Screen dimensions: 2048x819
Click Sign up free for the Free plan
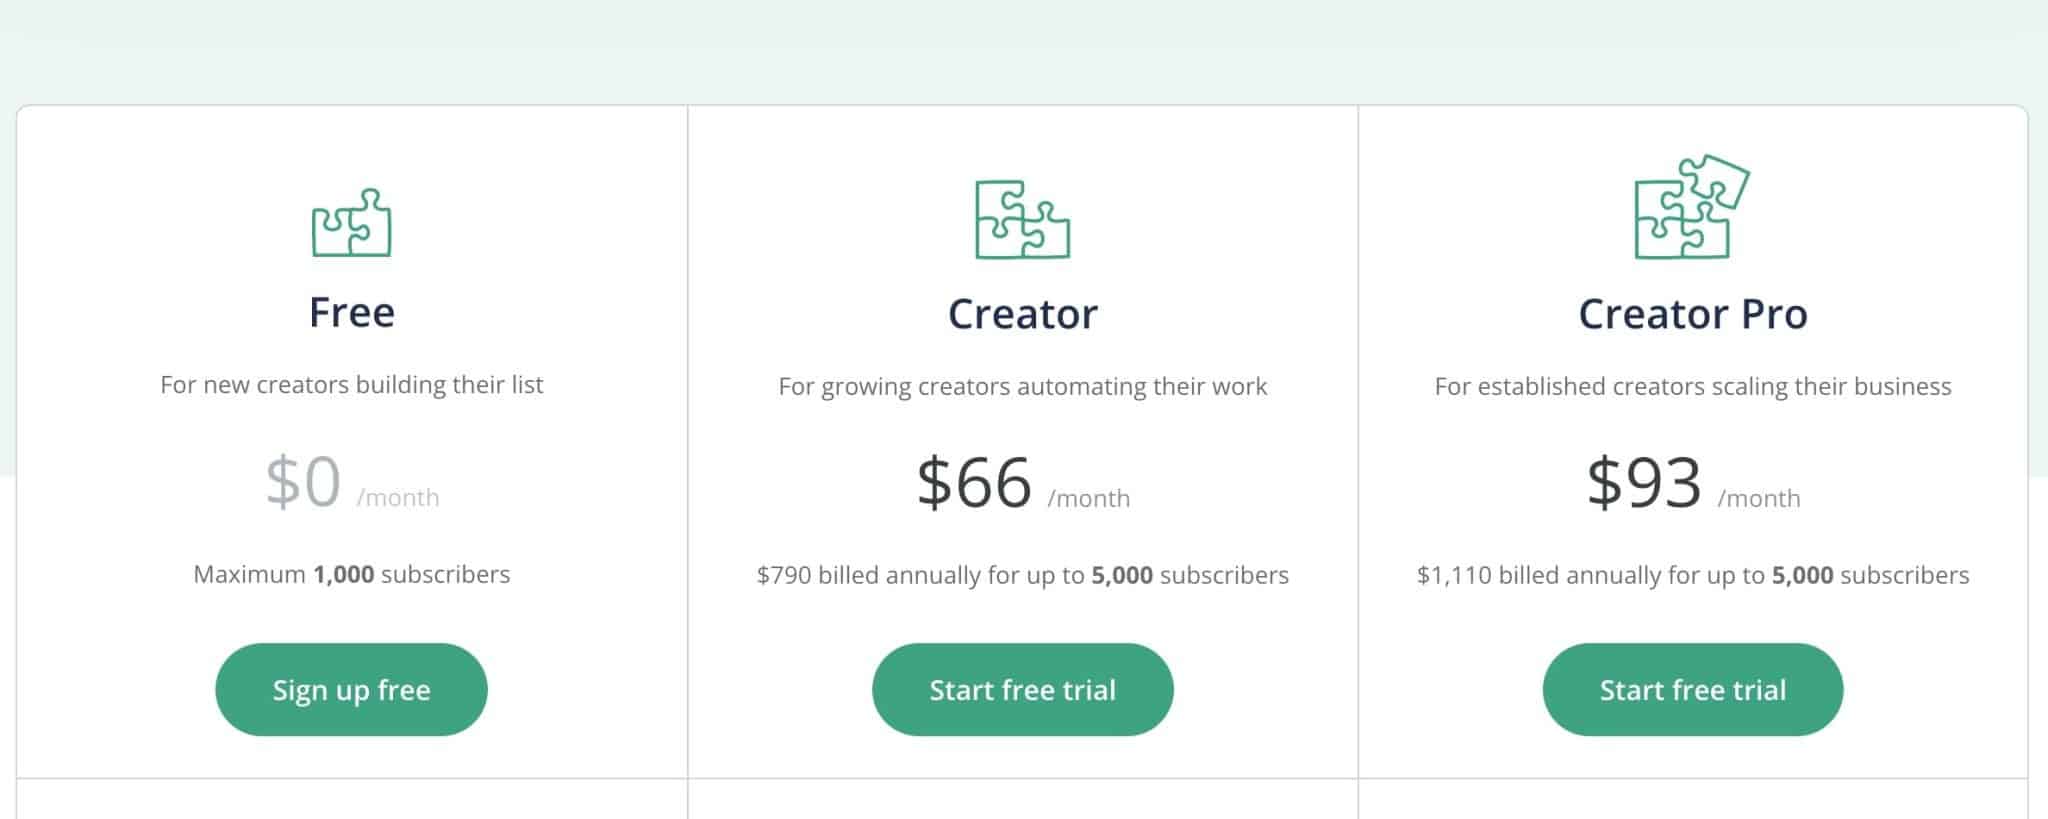tap(351, 689)
